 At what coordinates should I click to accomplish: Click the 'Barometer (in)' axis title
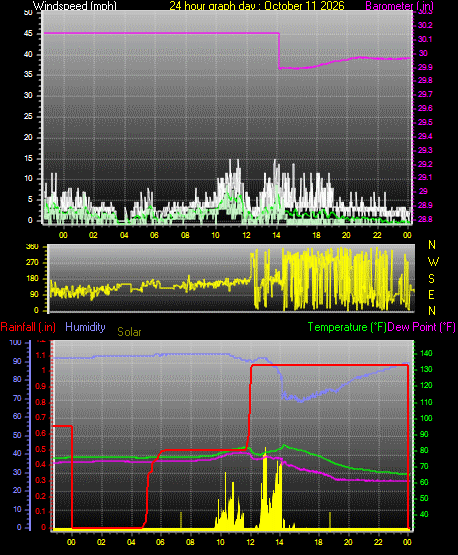(x=399, y=6)
